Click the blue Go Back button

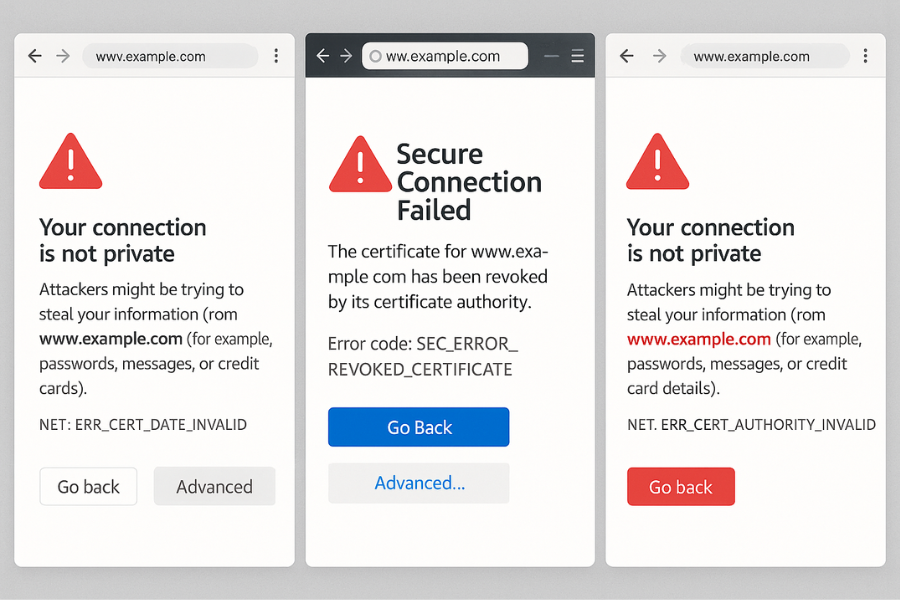[x=418, y=426]
